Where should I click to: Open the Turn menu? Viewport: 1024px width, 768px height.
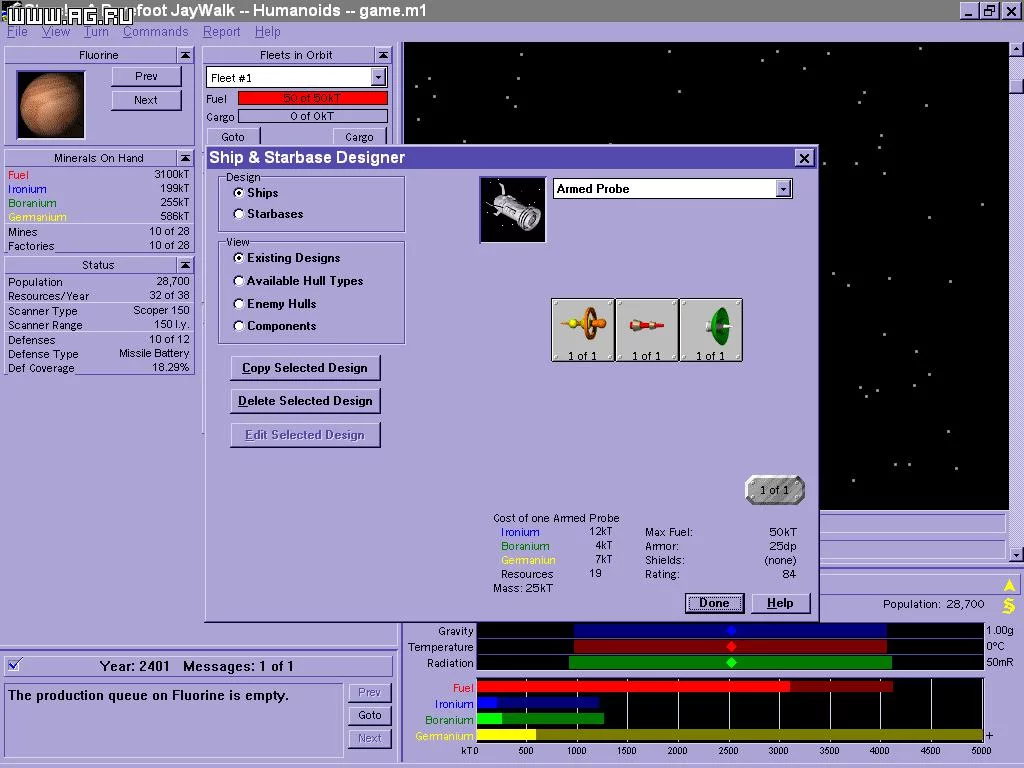pos(96,31)
